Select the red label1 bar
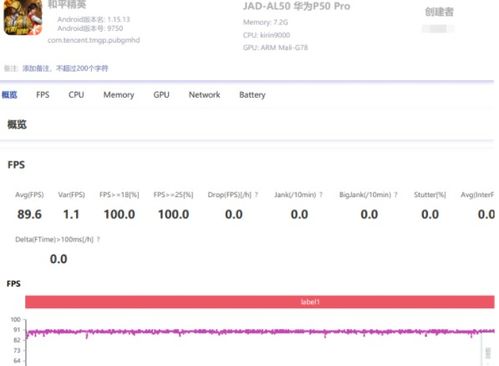 pyautogui.click(x=260, y=302)
